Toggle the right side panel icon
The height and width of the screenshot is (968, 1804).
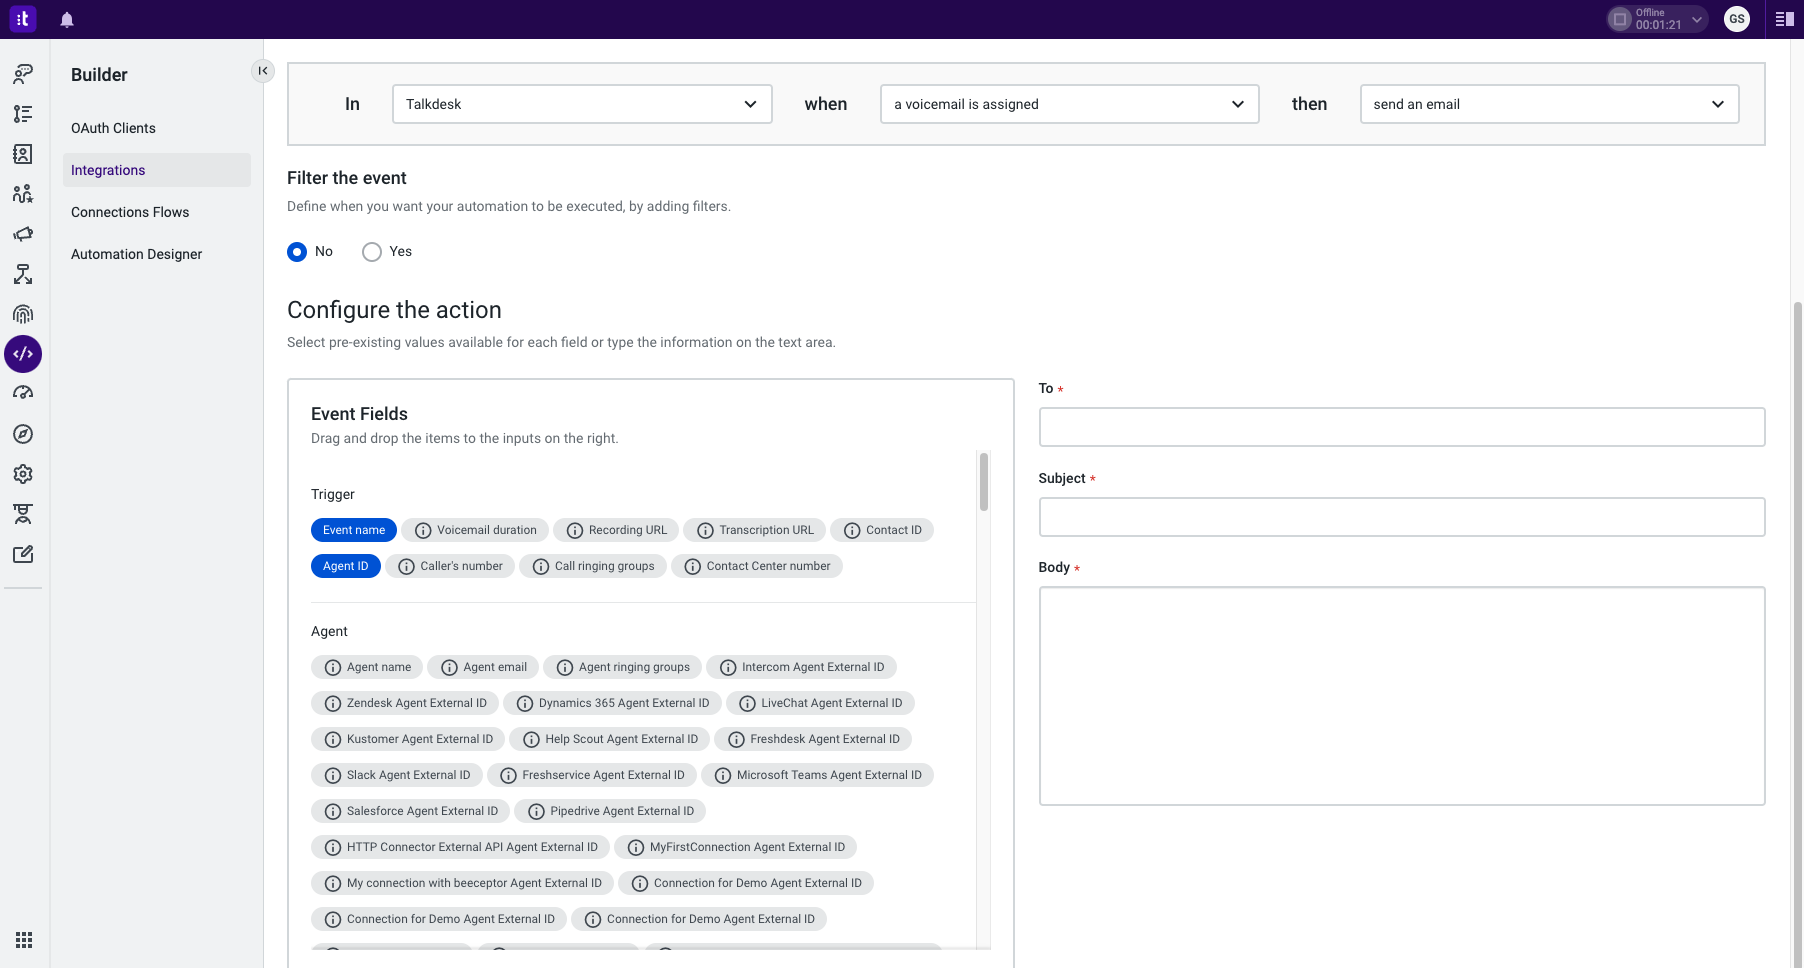[1785, 19]
